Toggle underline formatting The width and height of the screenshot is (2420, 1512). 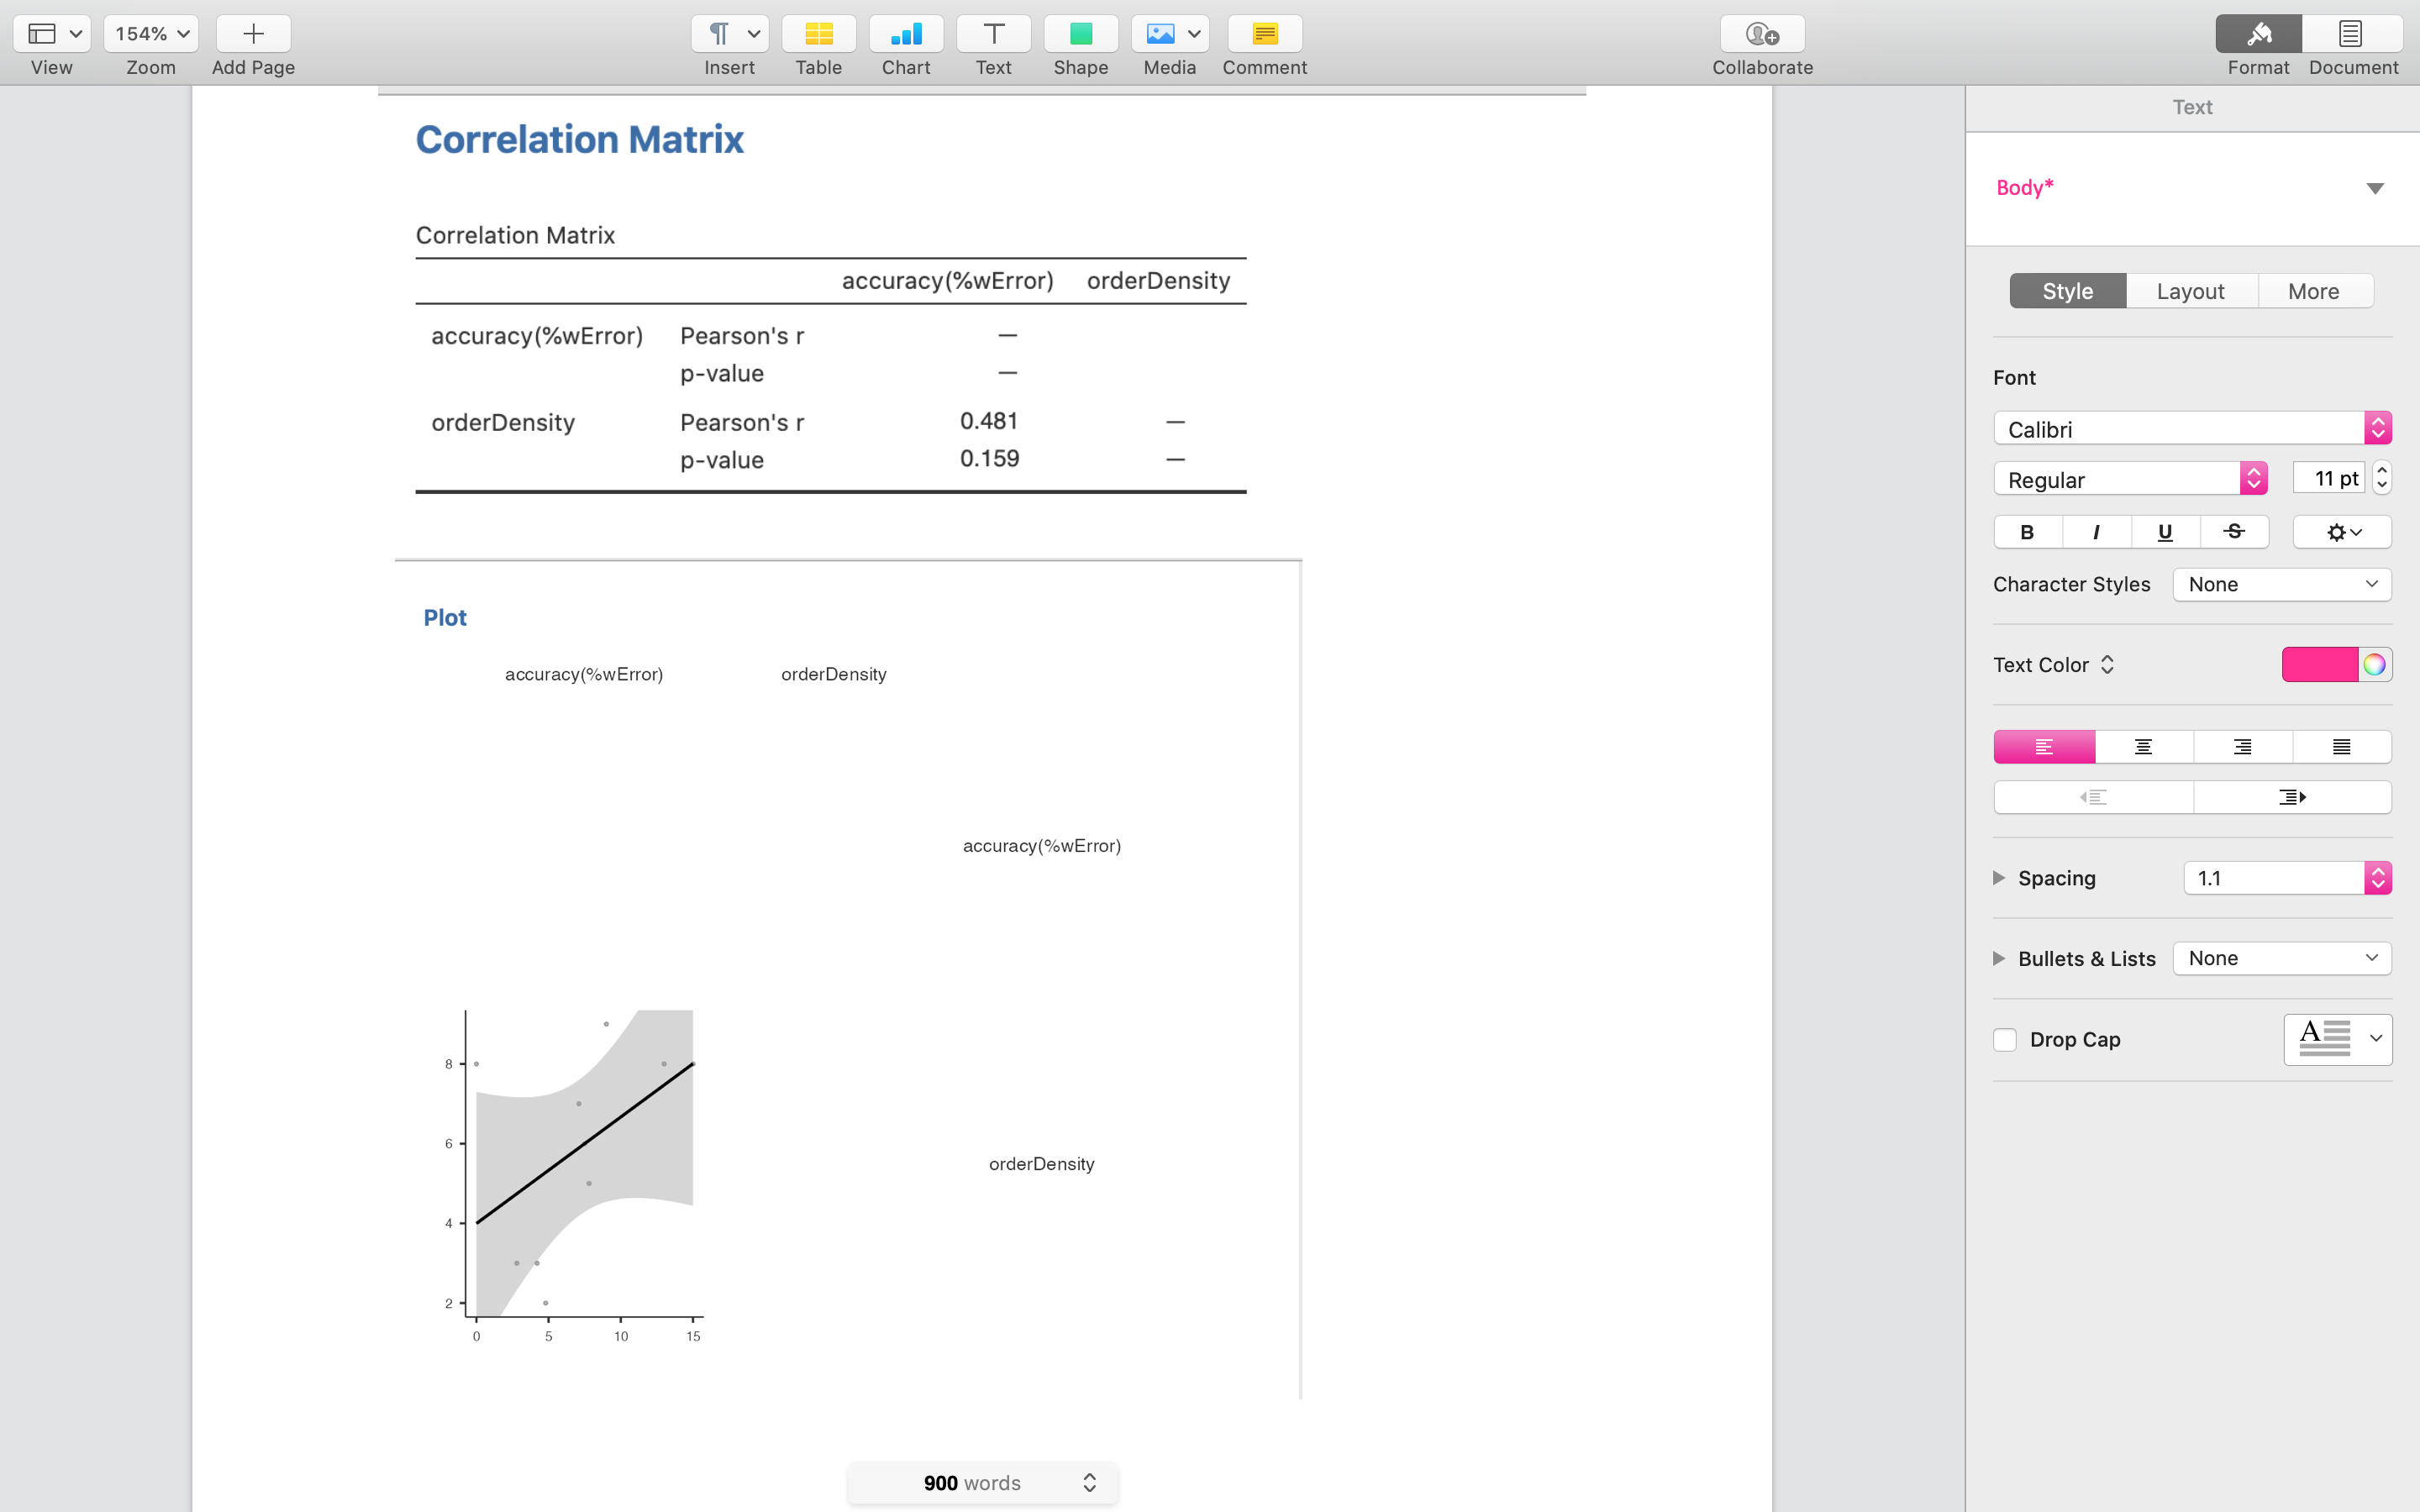pos(2165,531)
